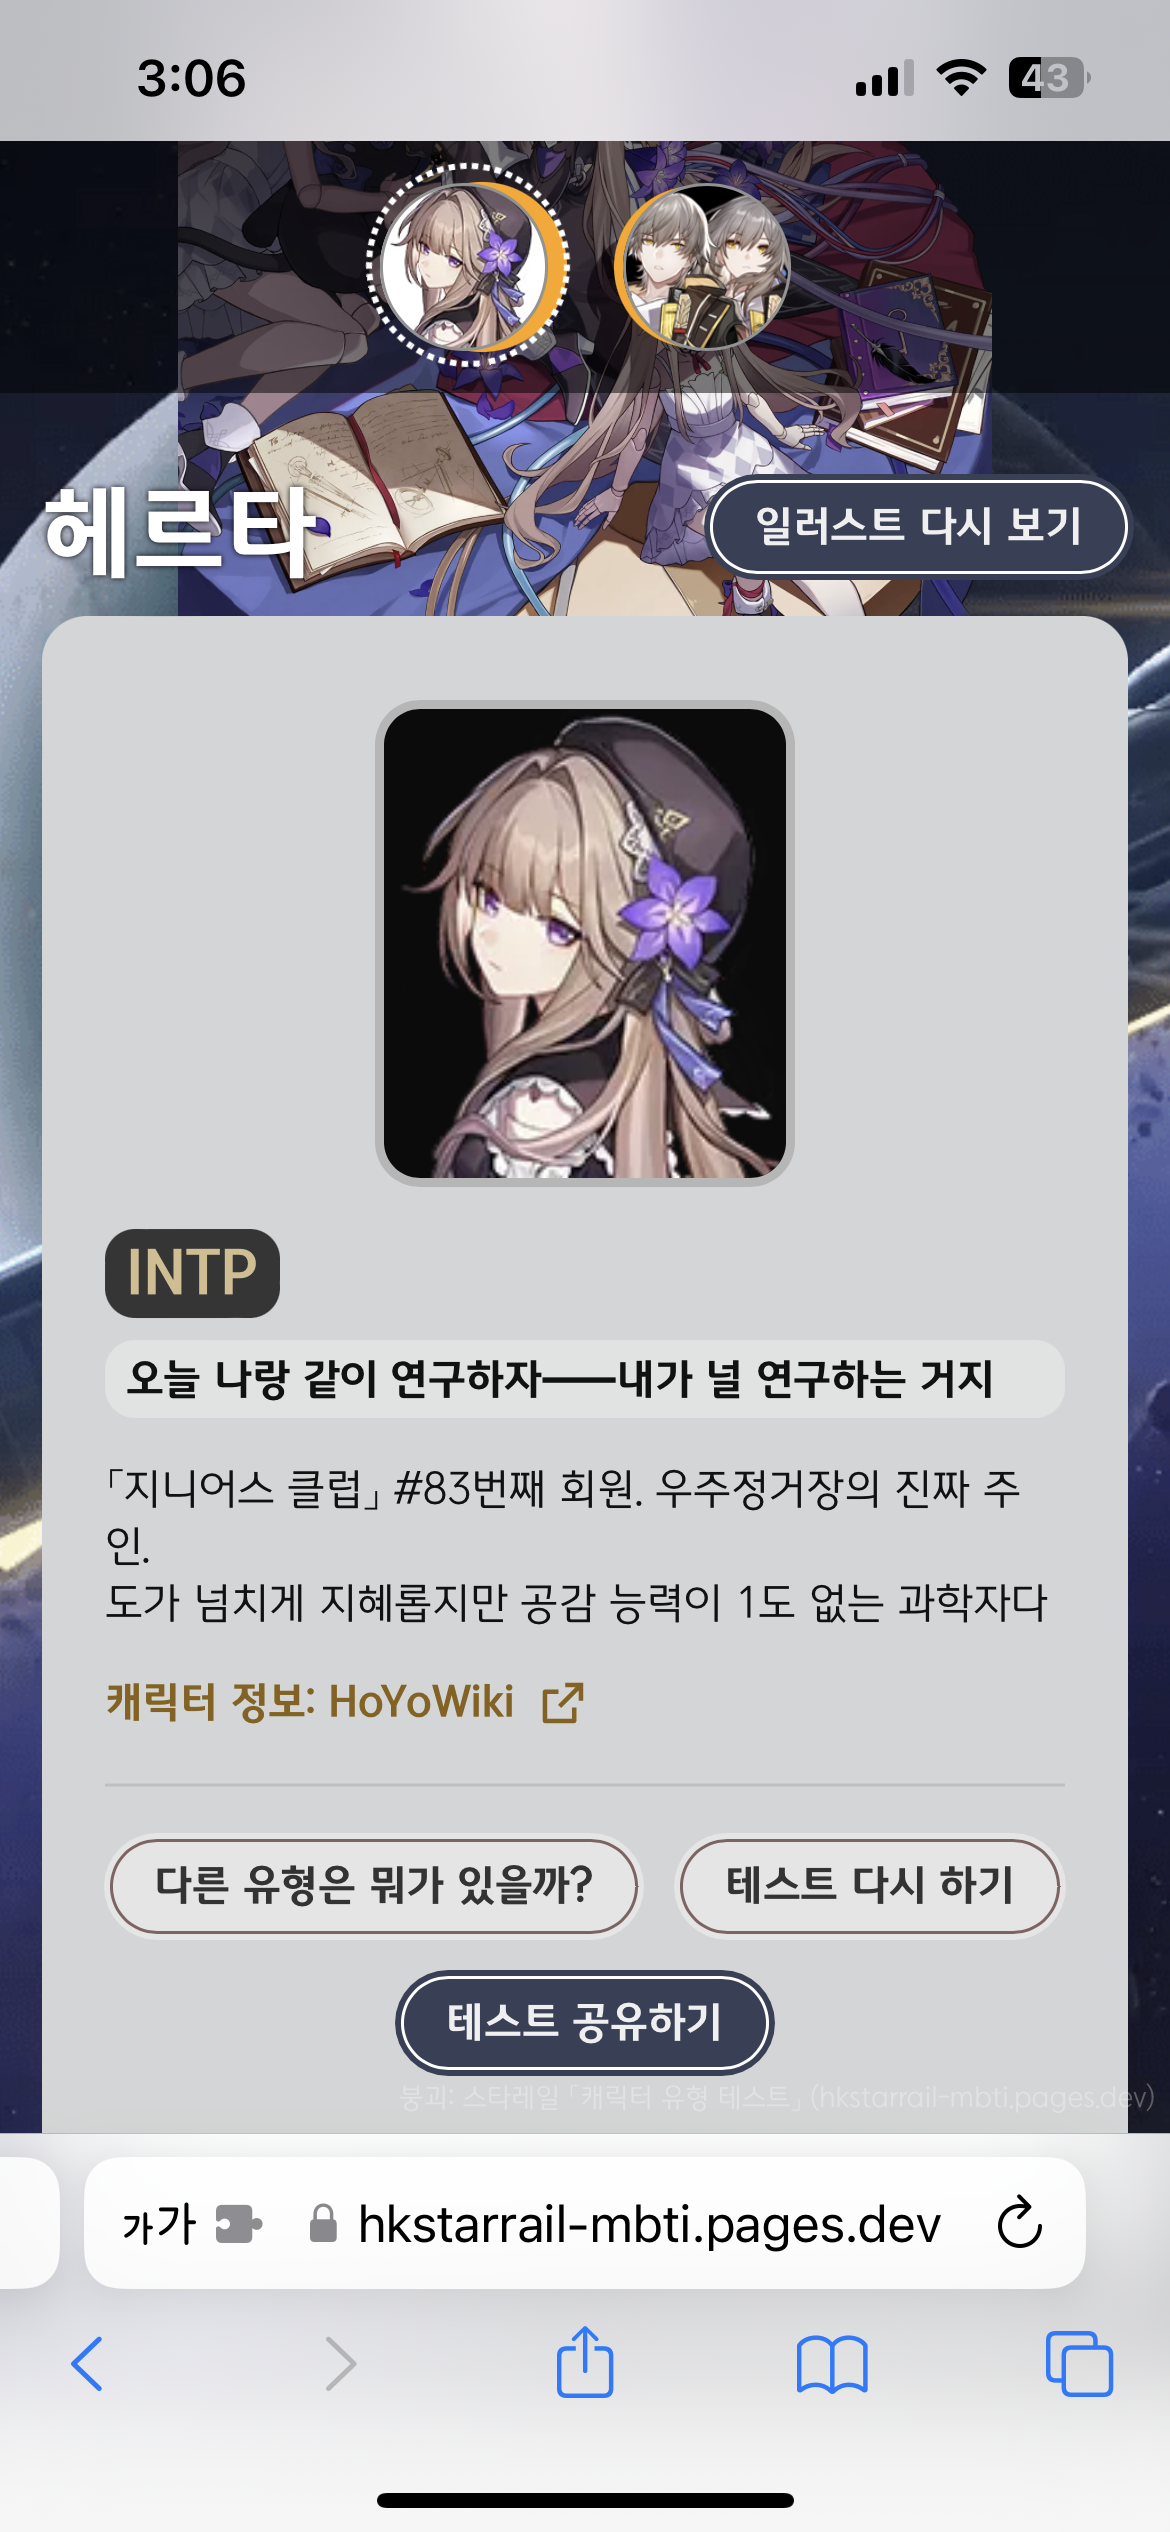Tap the INTP type badge
The image size is (1170, 2532).
pos(192,1273)
